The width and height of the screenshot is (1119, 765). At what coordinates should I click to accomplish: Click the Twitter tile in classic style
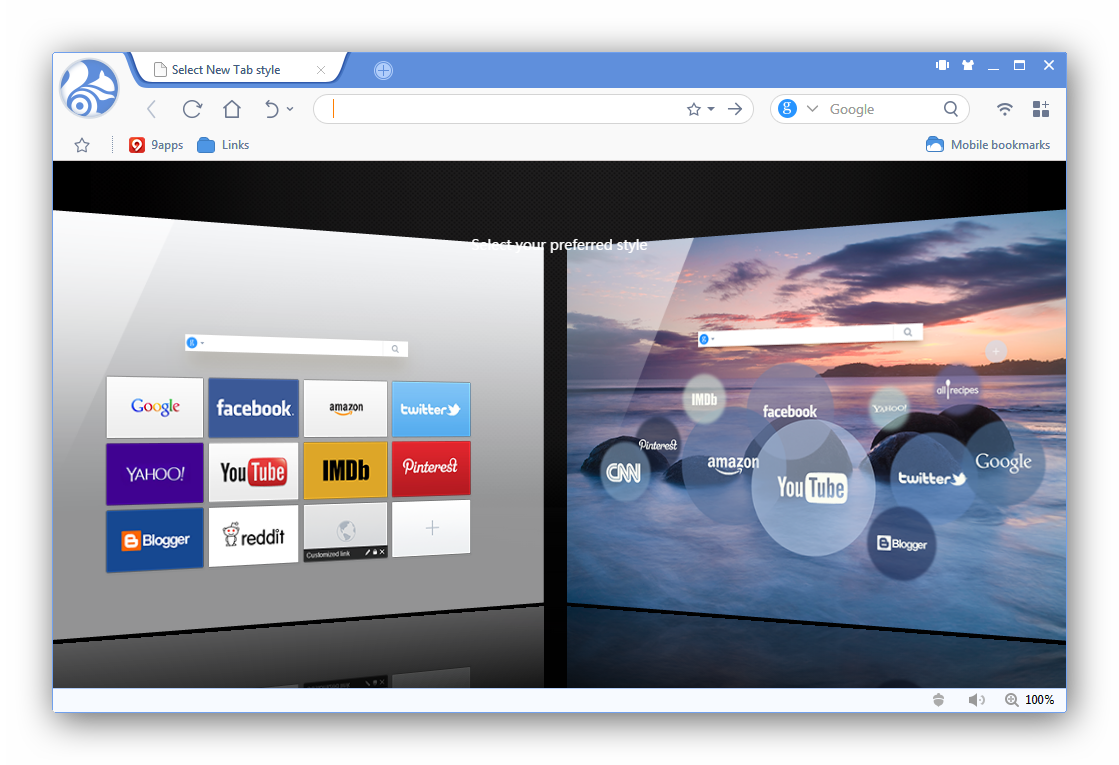pos(431,409)
